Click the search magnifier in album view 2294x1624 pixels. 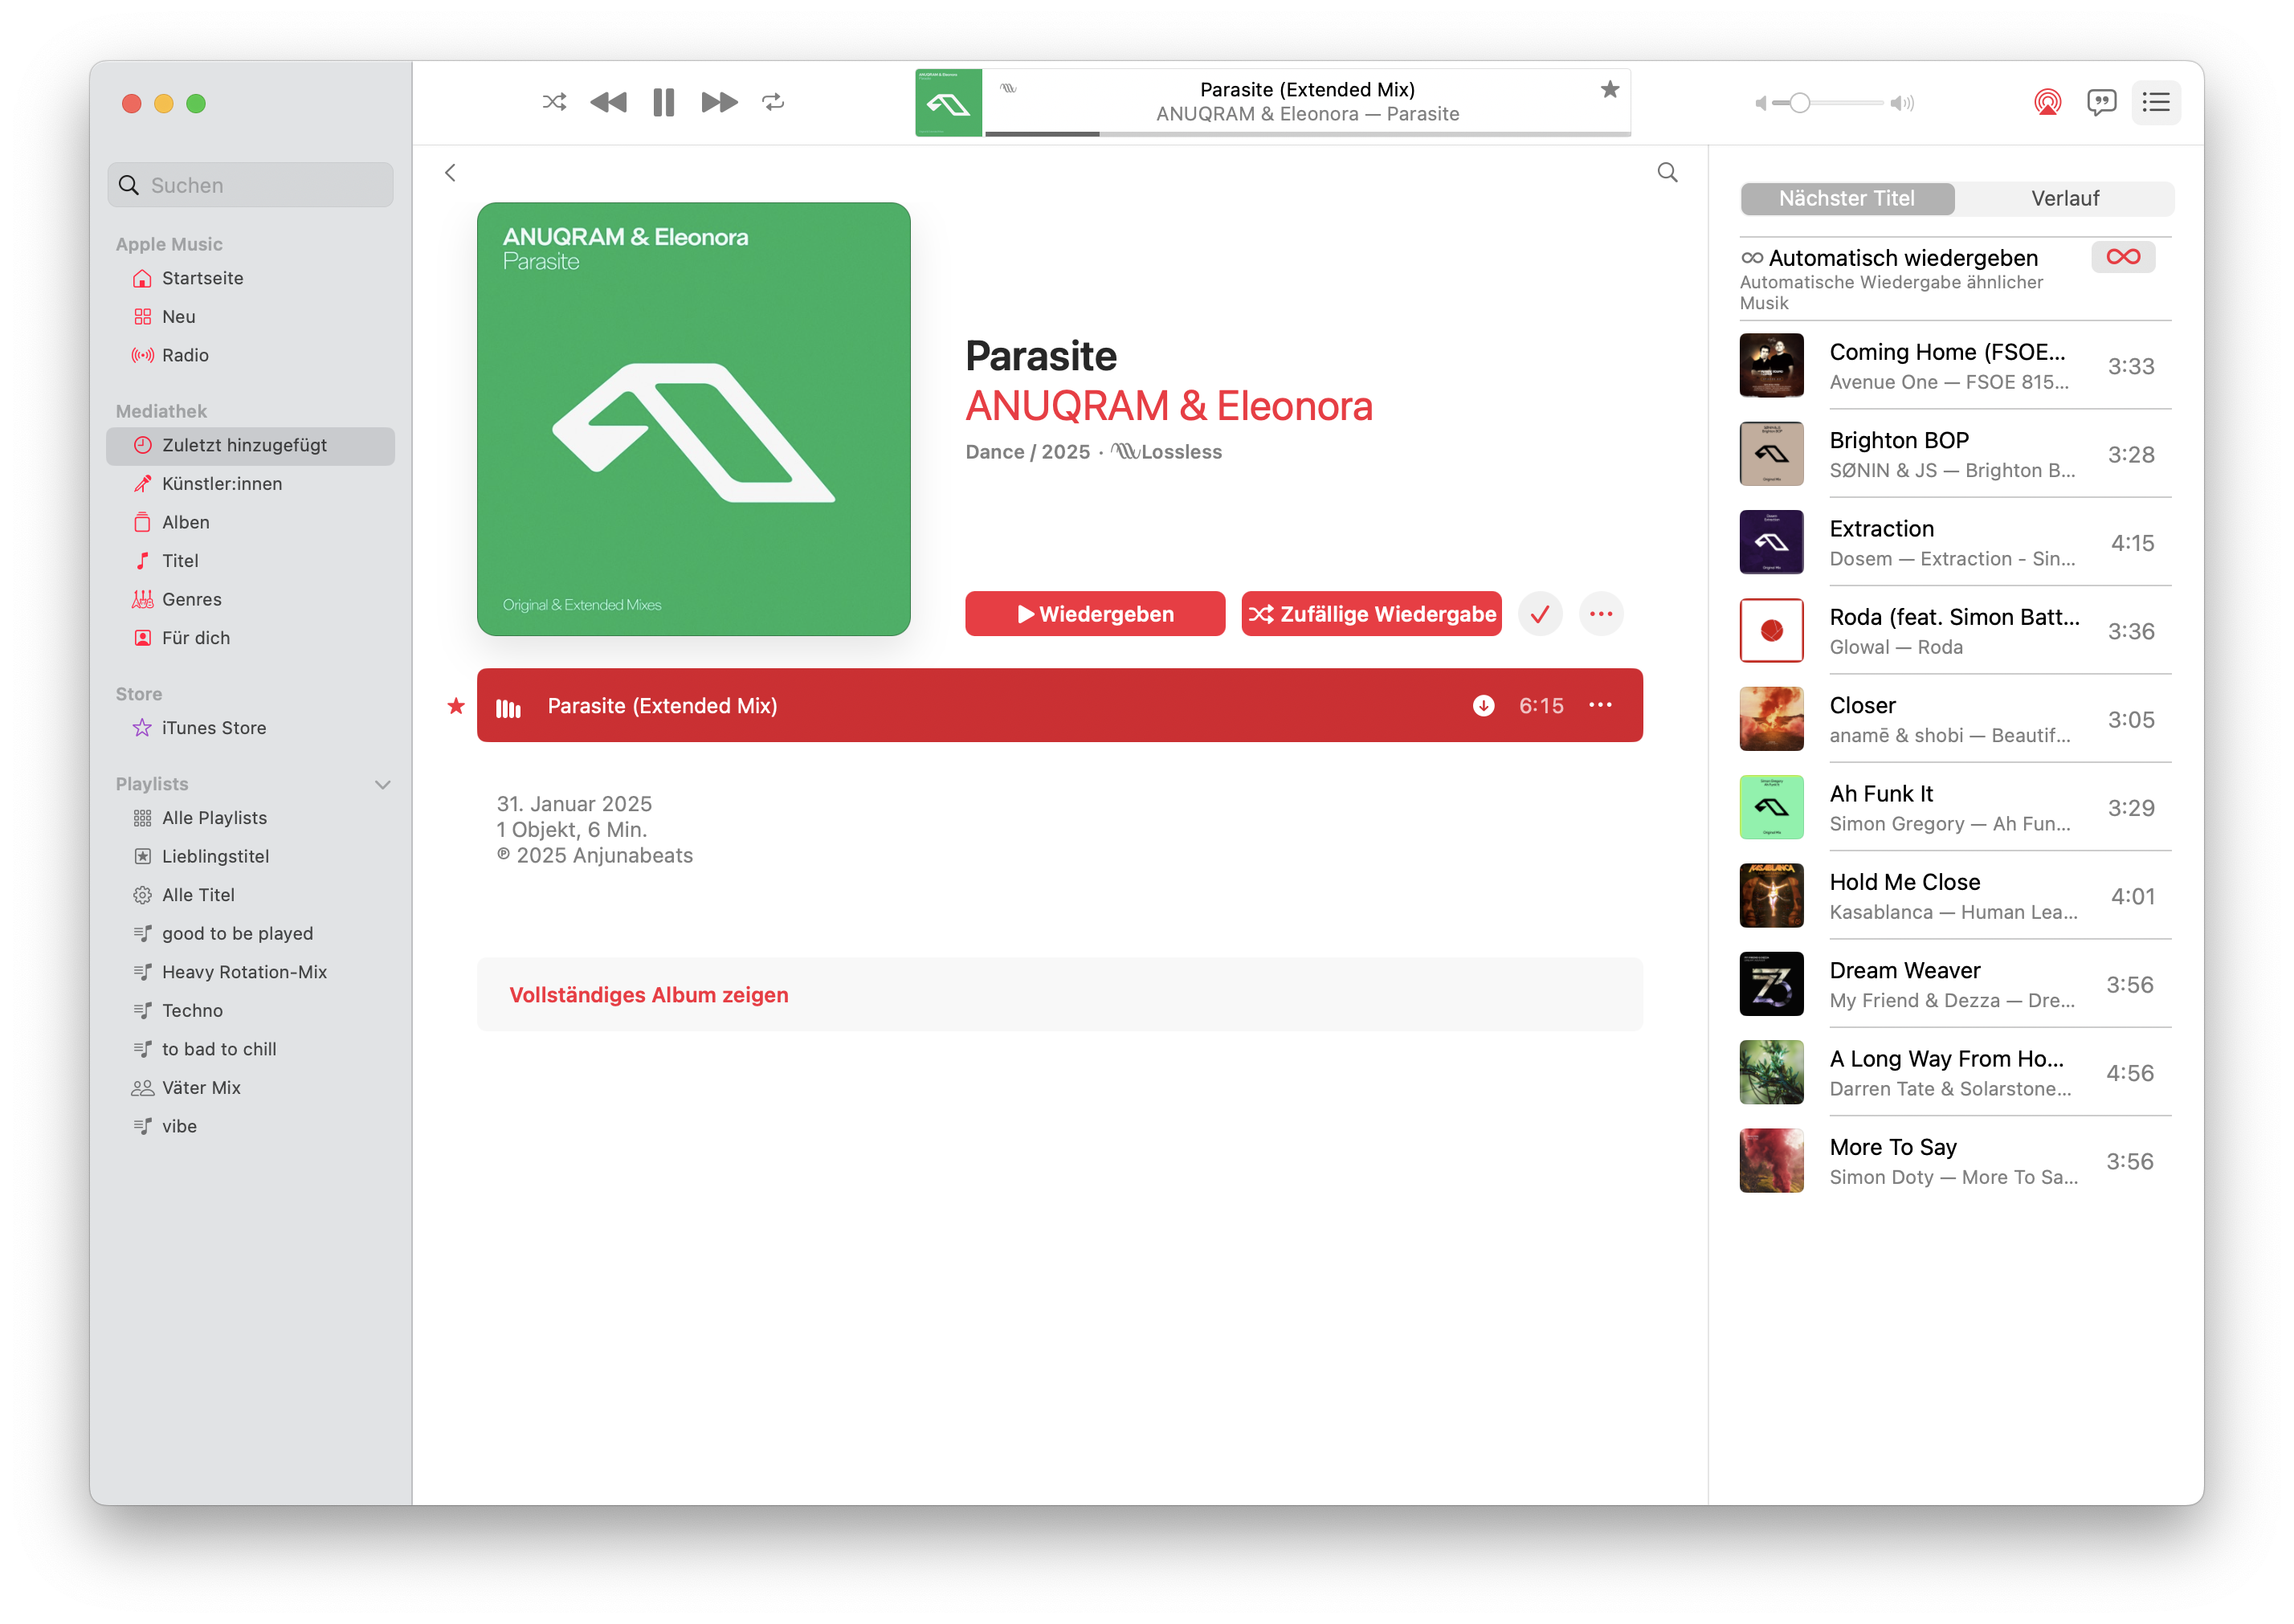1667,173
